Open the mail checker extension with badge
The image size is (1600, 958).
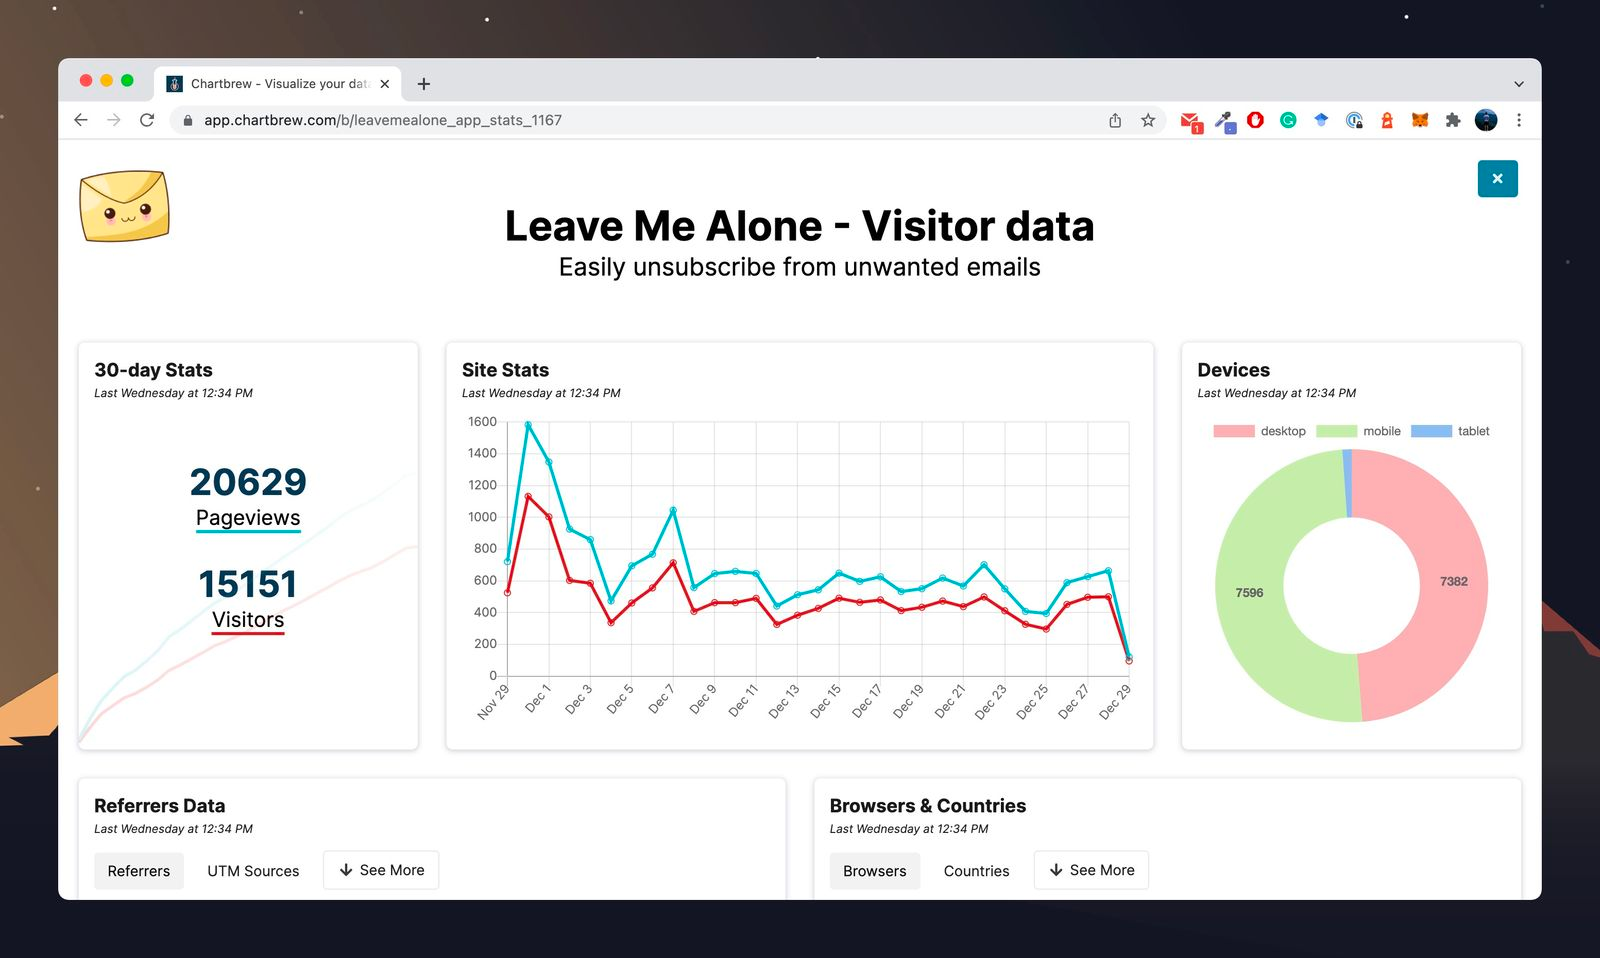1191,119
